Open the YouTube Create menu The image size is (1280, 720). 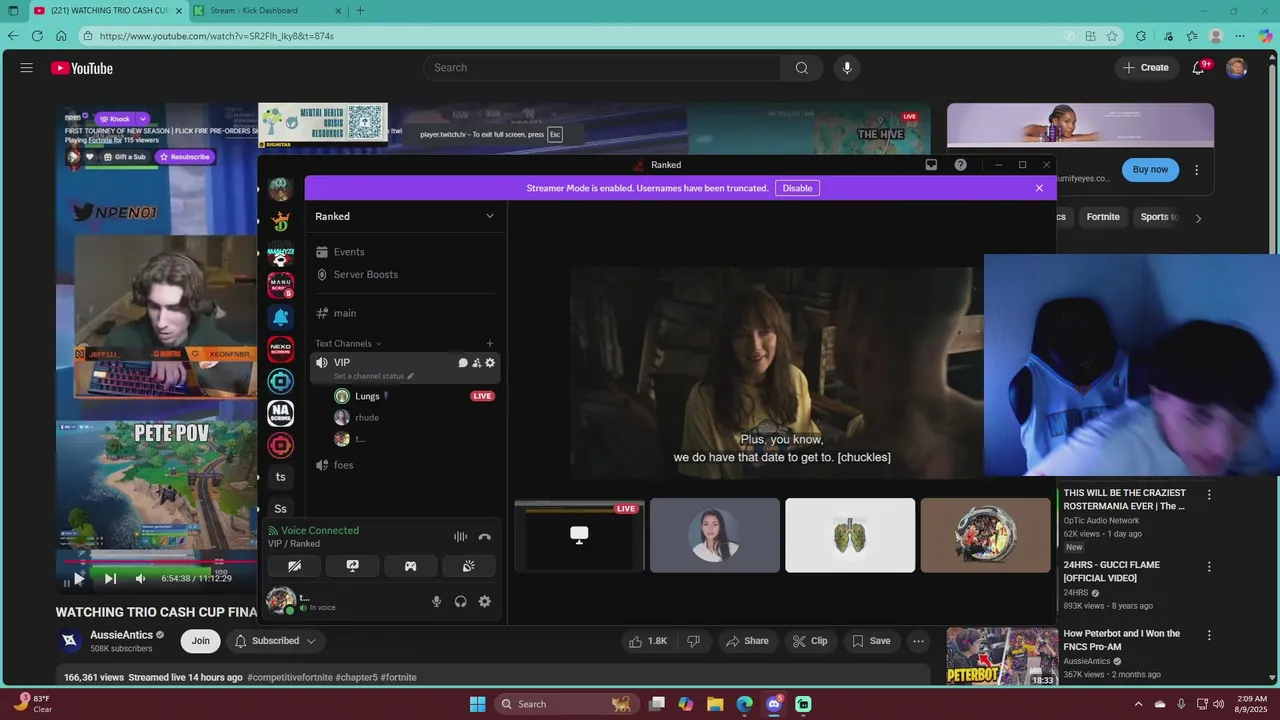click(x=1146, y=68)
